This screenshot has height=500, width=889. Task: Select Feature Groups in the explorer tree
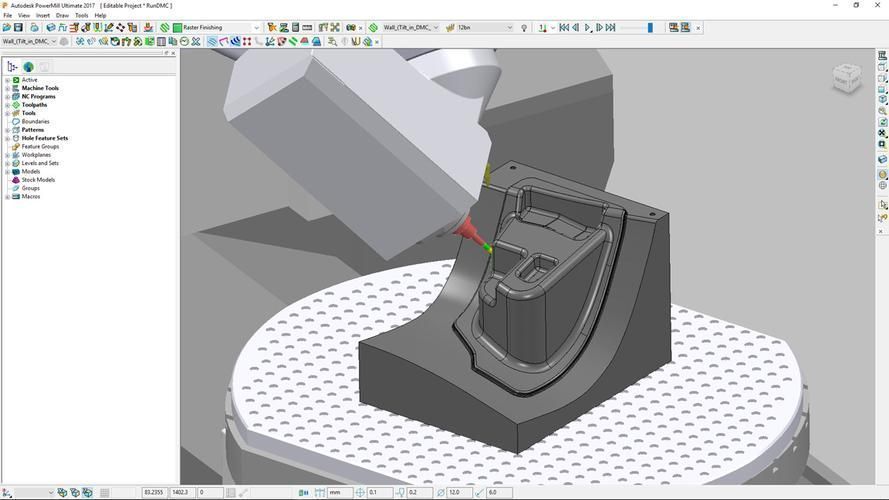(x=40, y=147)
